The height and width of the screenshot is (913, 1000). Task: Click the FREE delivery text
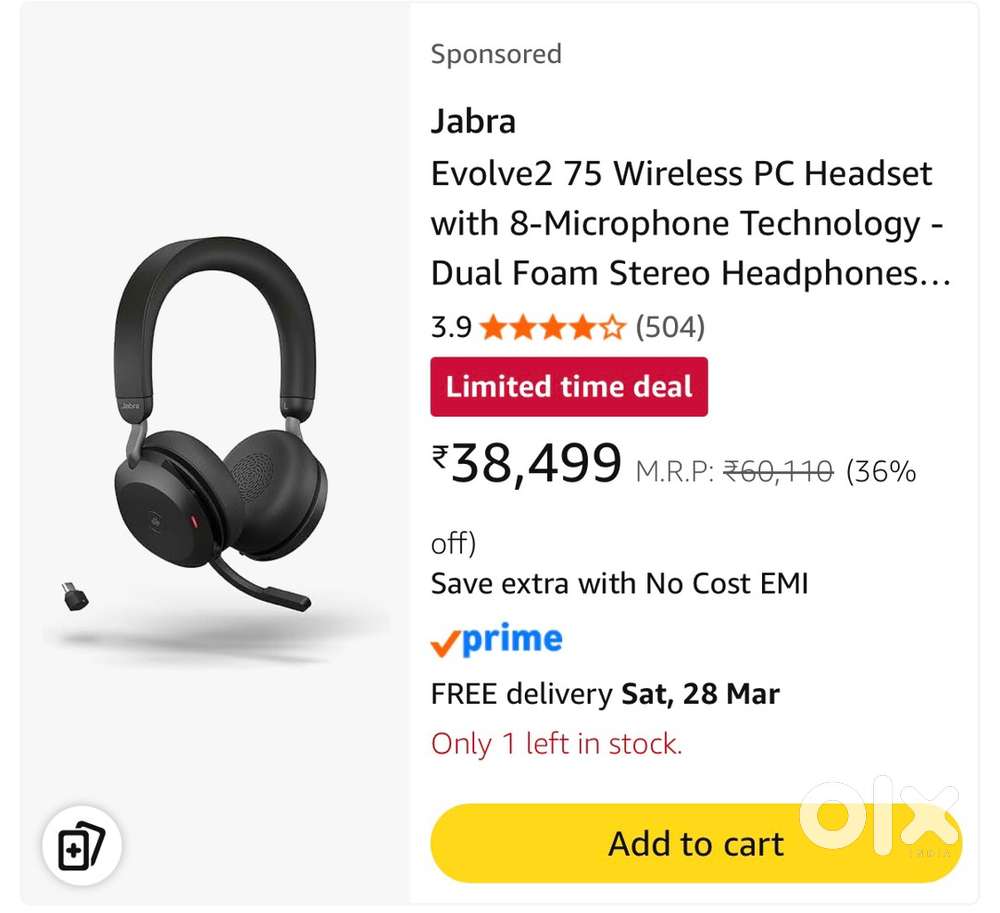(520, 693)
